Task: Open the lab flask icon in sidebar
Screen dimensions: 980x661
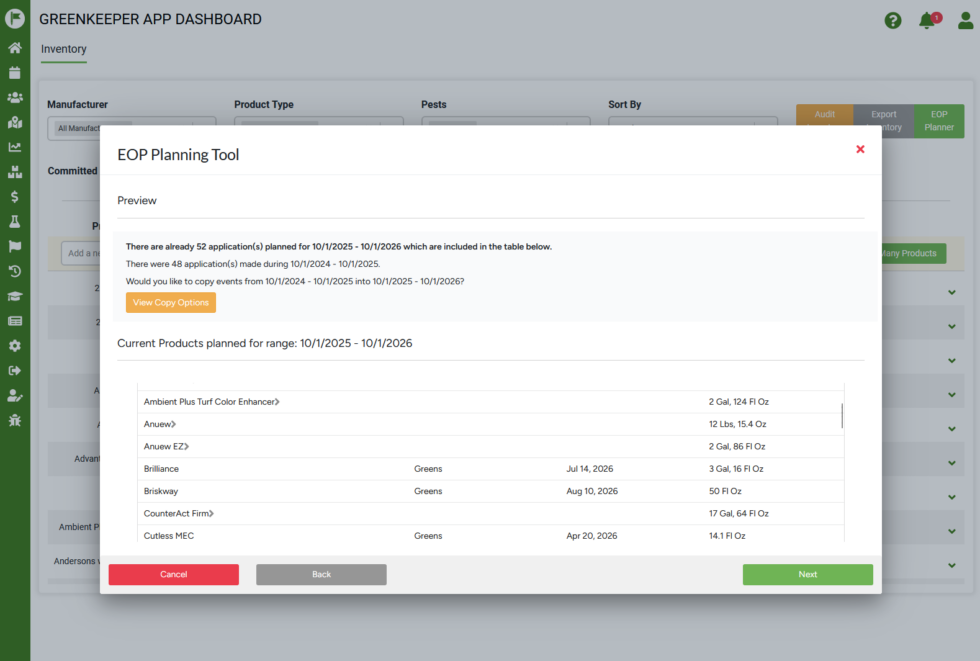Action: coord(15,221)
